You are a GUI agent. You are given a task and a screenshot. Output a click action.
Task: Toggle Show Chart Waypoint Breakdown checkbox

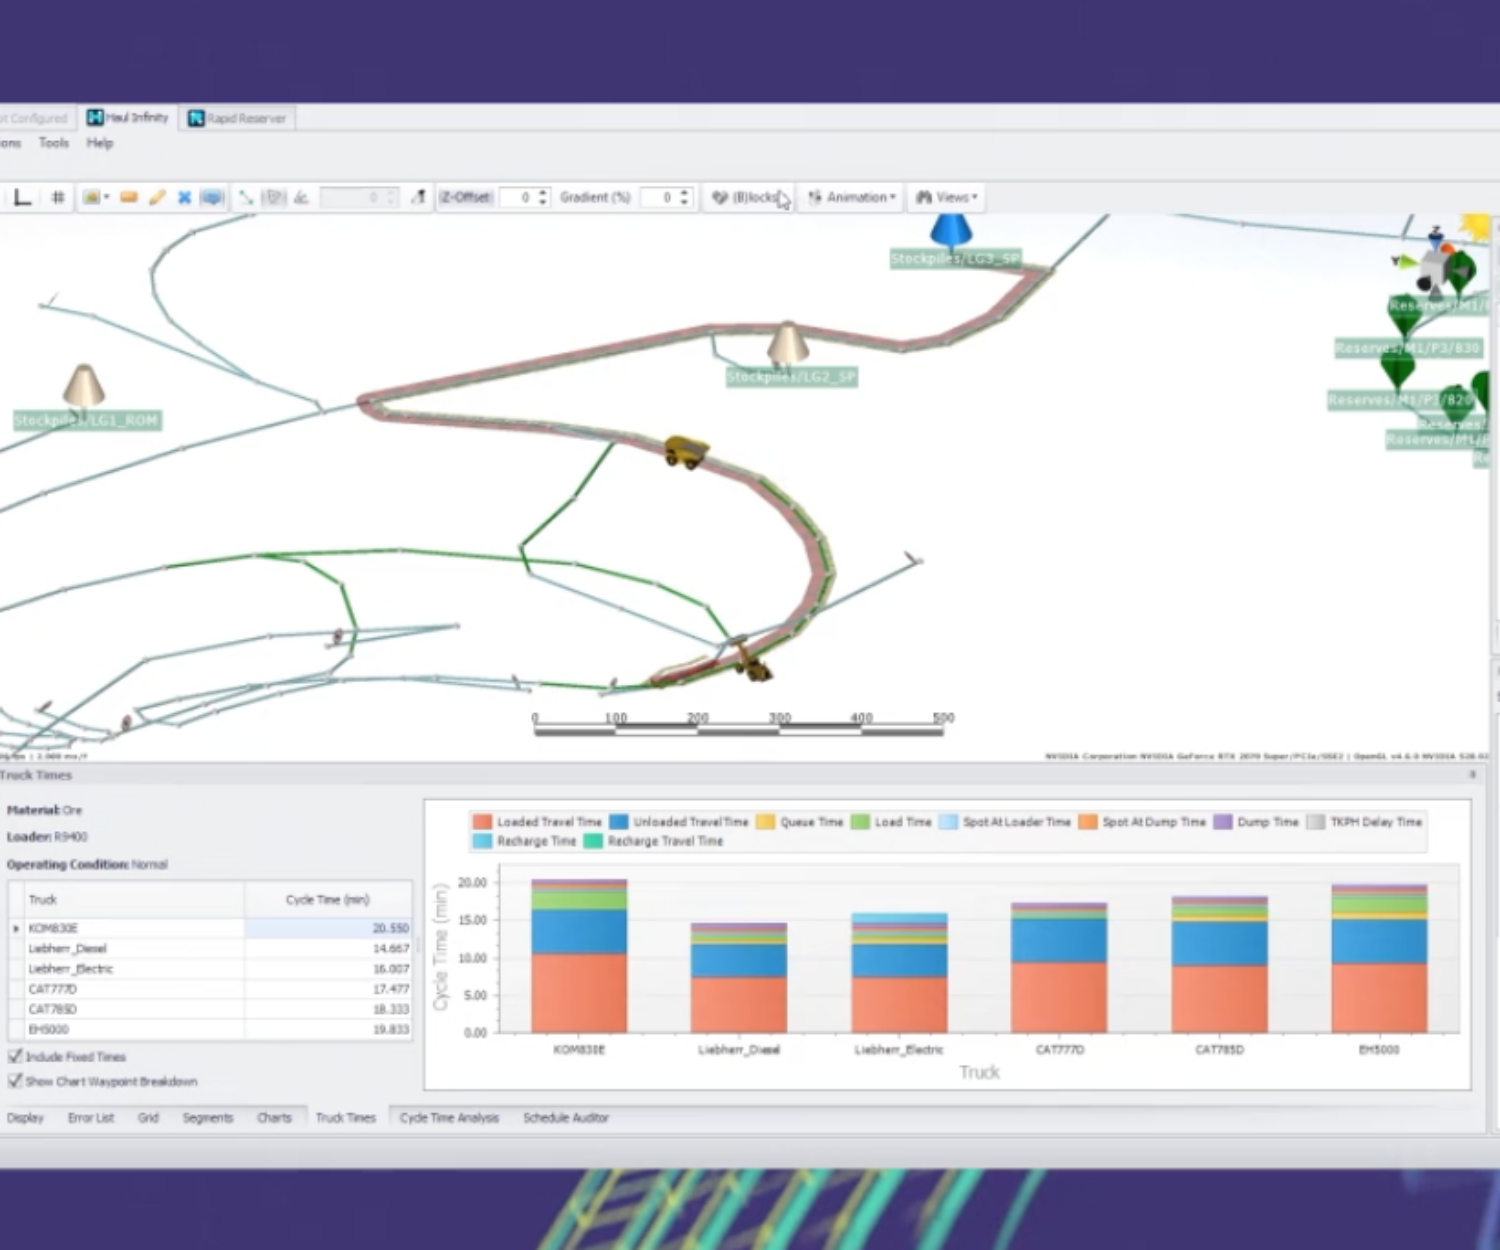coord(15,1081)
